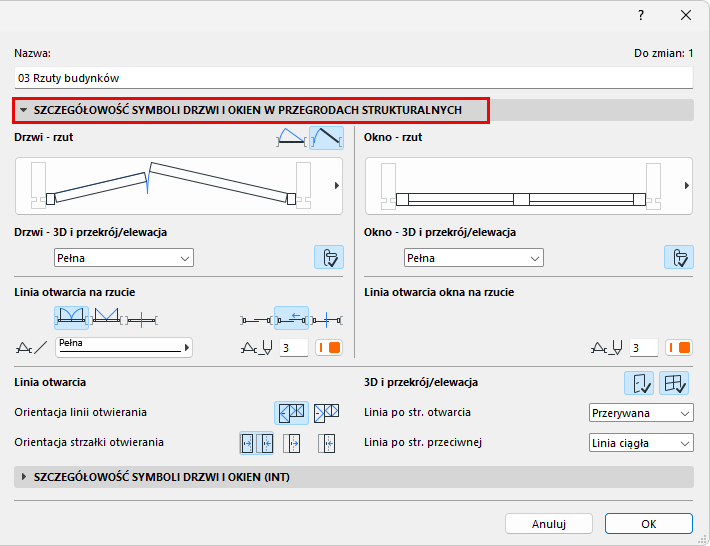
Task: Choose door centerline-only opening symbol
Action: point(141,320)
